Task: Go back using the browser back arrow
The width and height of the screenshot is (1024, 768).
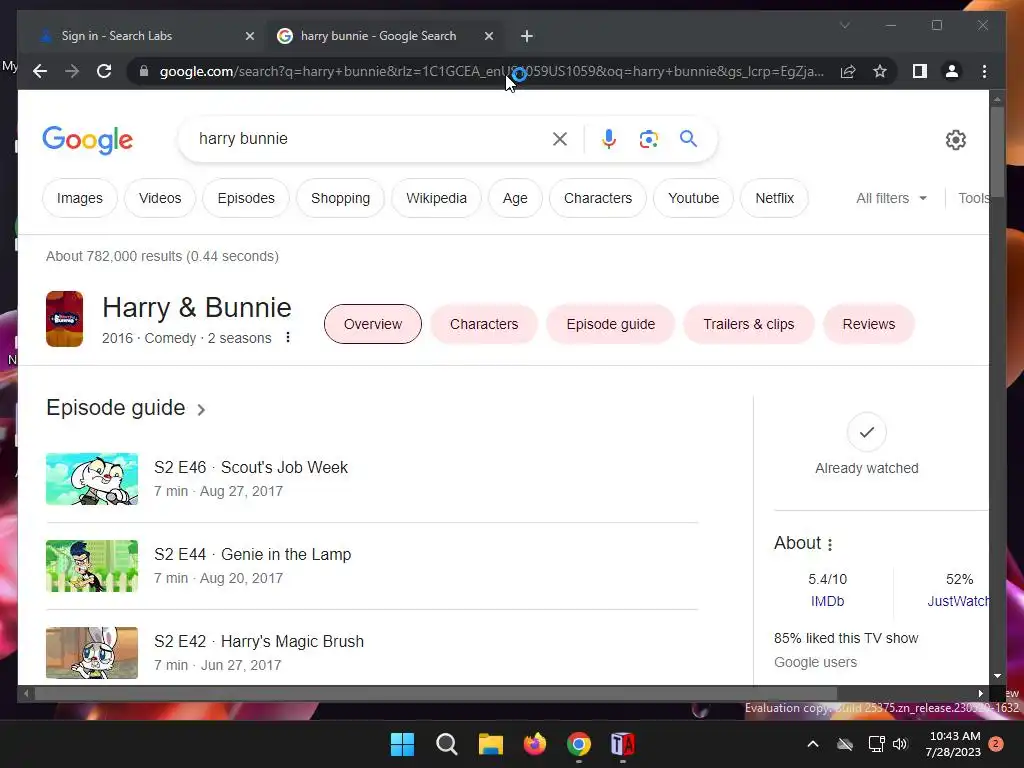Action: coord(40,71)
